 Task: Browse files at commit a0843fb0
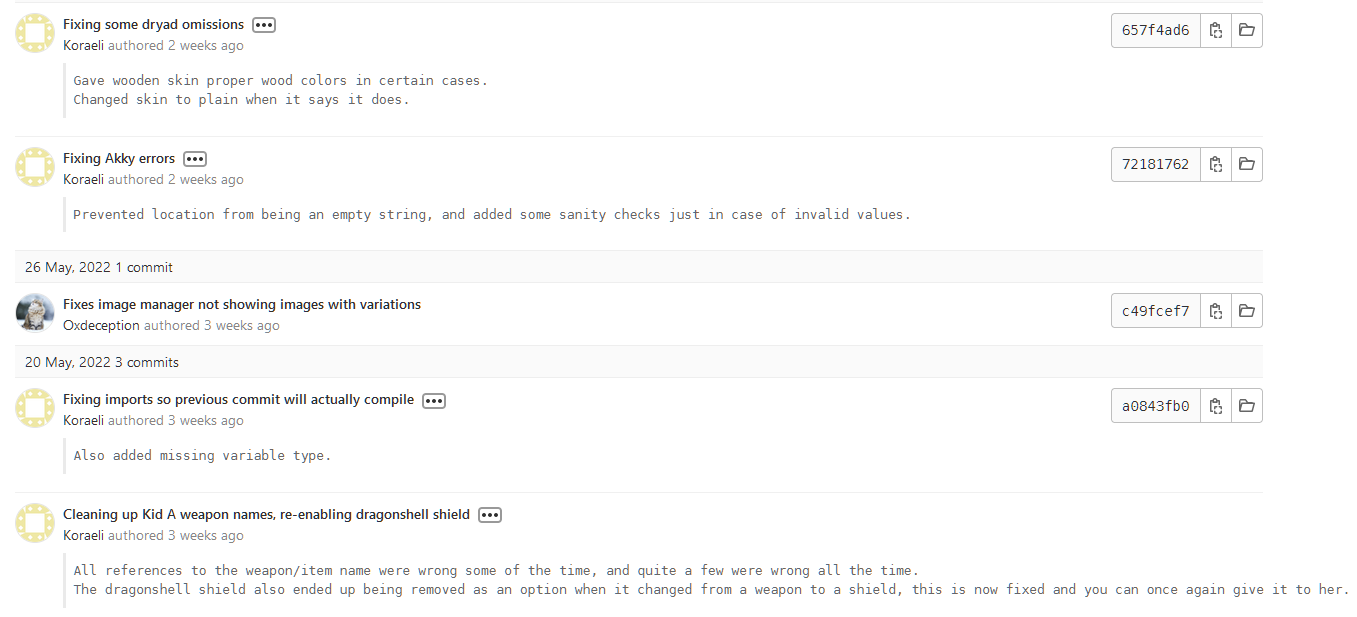(x=1246, y=405)
